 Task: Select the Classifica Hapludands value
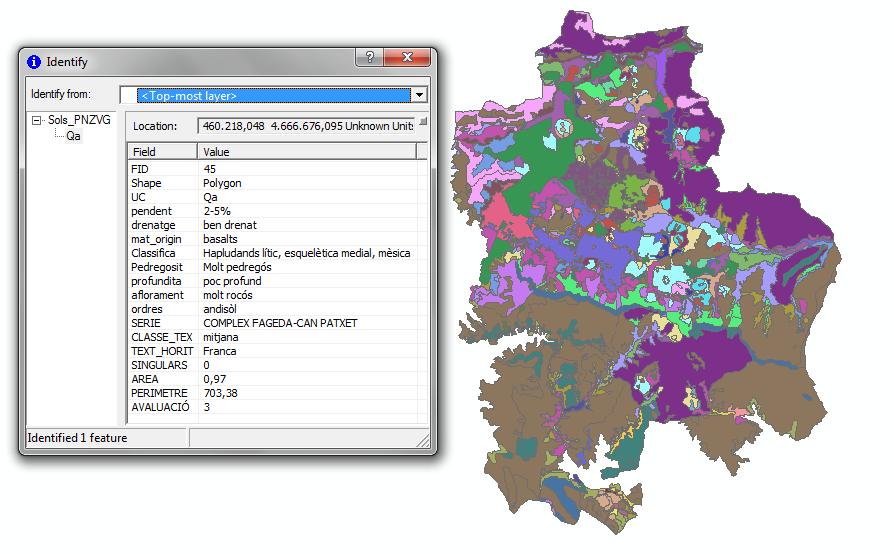tap(306, 253)
